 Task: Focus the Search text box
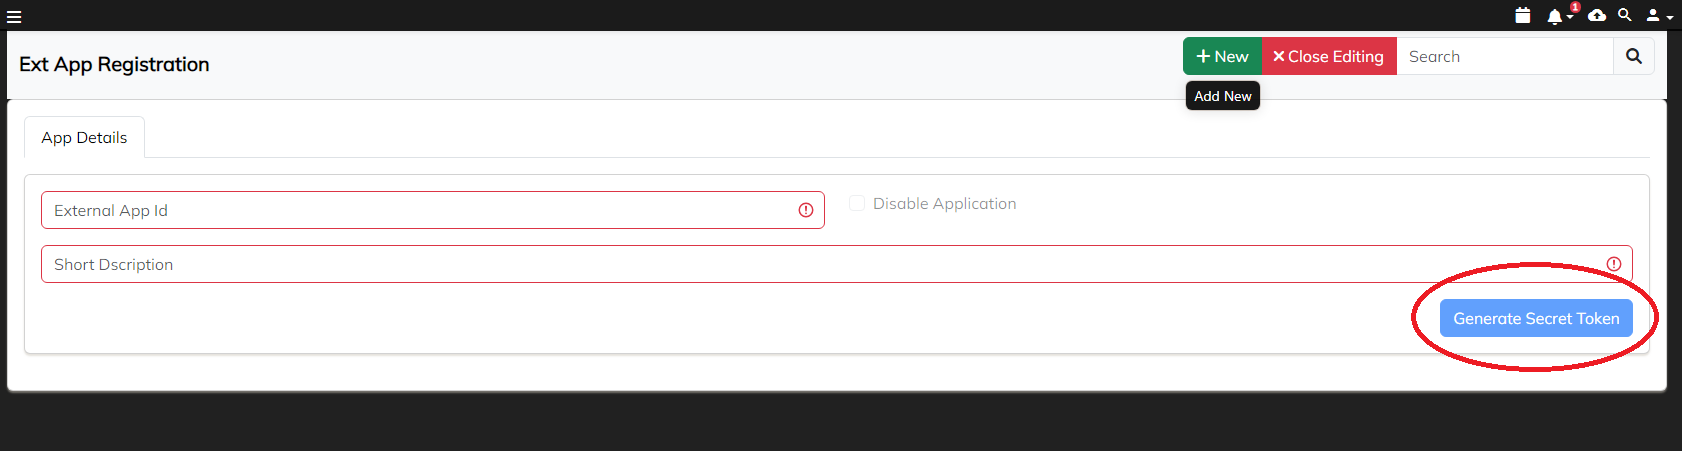1505,57
